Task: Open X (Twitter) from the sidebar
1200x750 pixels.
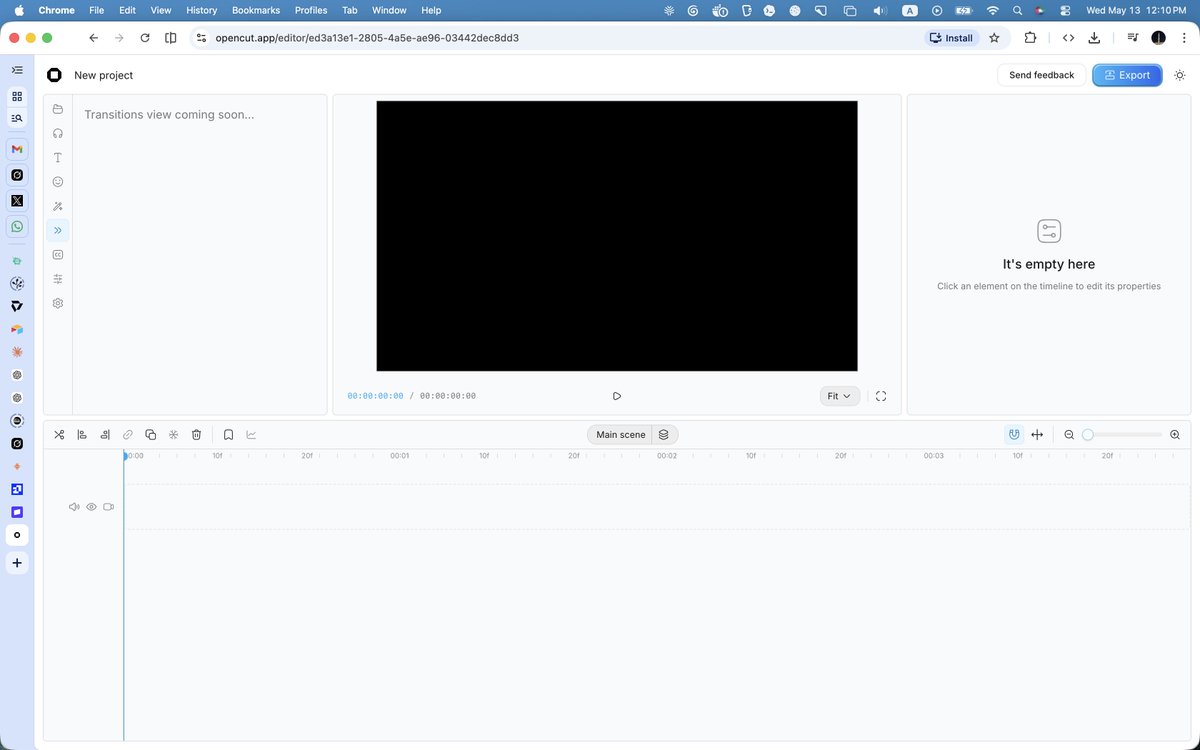Action: point(17,200)
